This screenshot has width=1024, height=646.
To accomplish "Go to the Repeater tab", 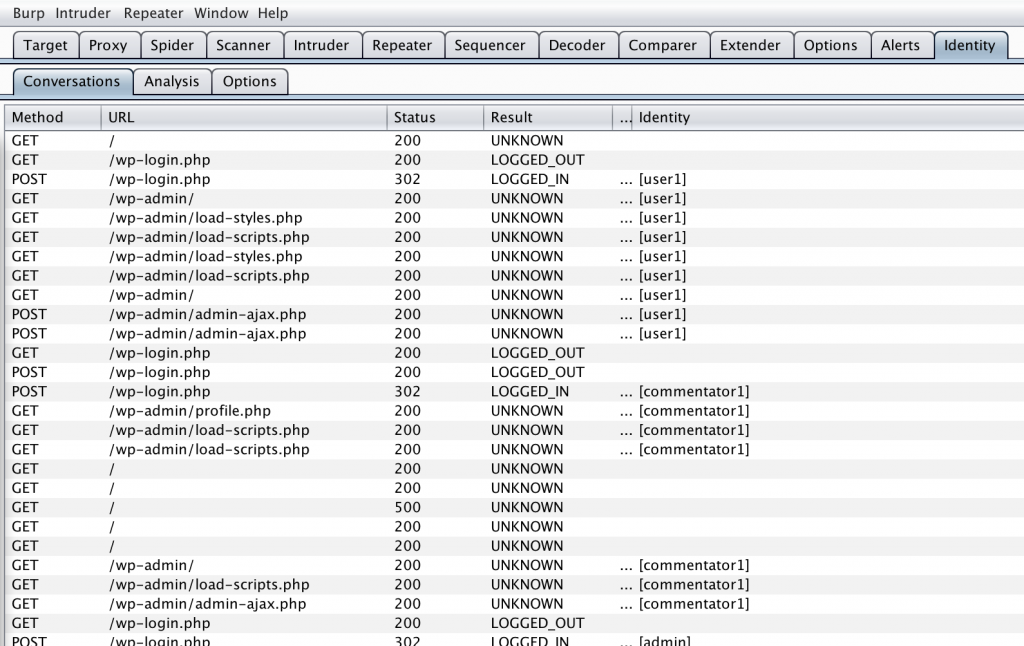I will pyautogui.click(x=402, y=45).
